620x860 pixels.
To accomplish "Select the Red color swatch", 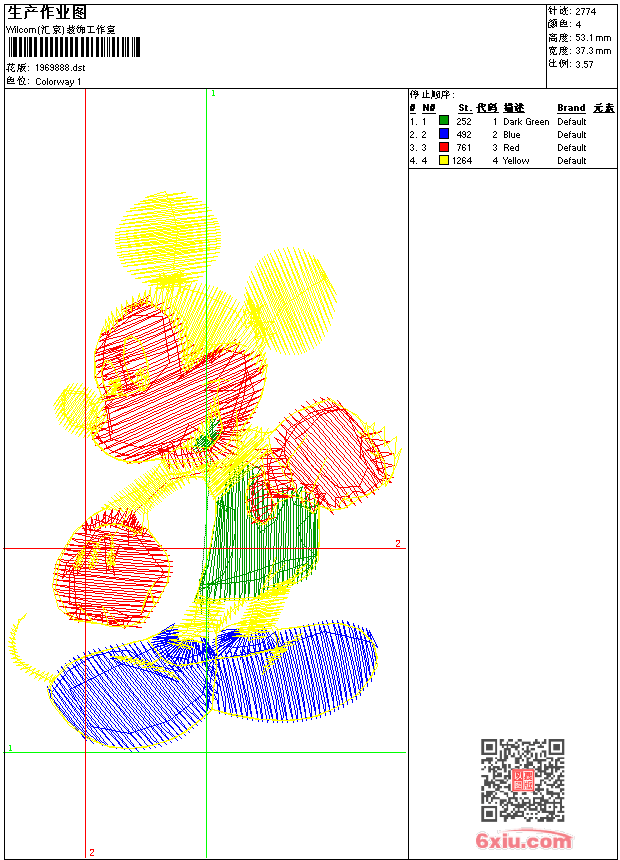I will click(x=444, y=147).
